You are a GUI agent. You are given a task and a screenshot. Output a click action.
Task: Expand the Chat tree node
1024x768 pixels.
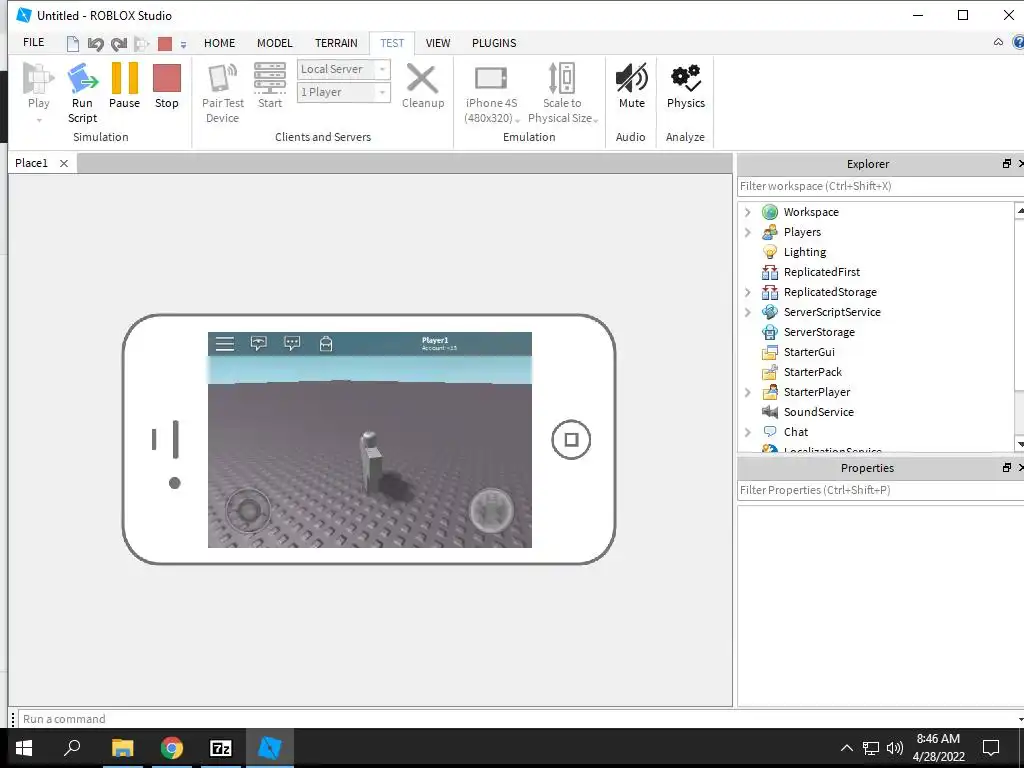(748, 432)
